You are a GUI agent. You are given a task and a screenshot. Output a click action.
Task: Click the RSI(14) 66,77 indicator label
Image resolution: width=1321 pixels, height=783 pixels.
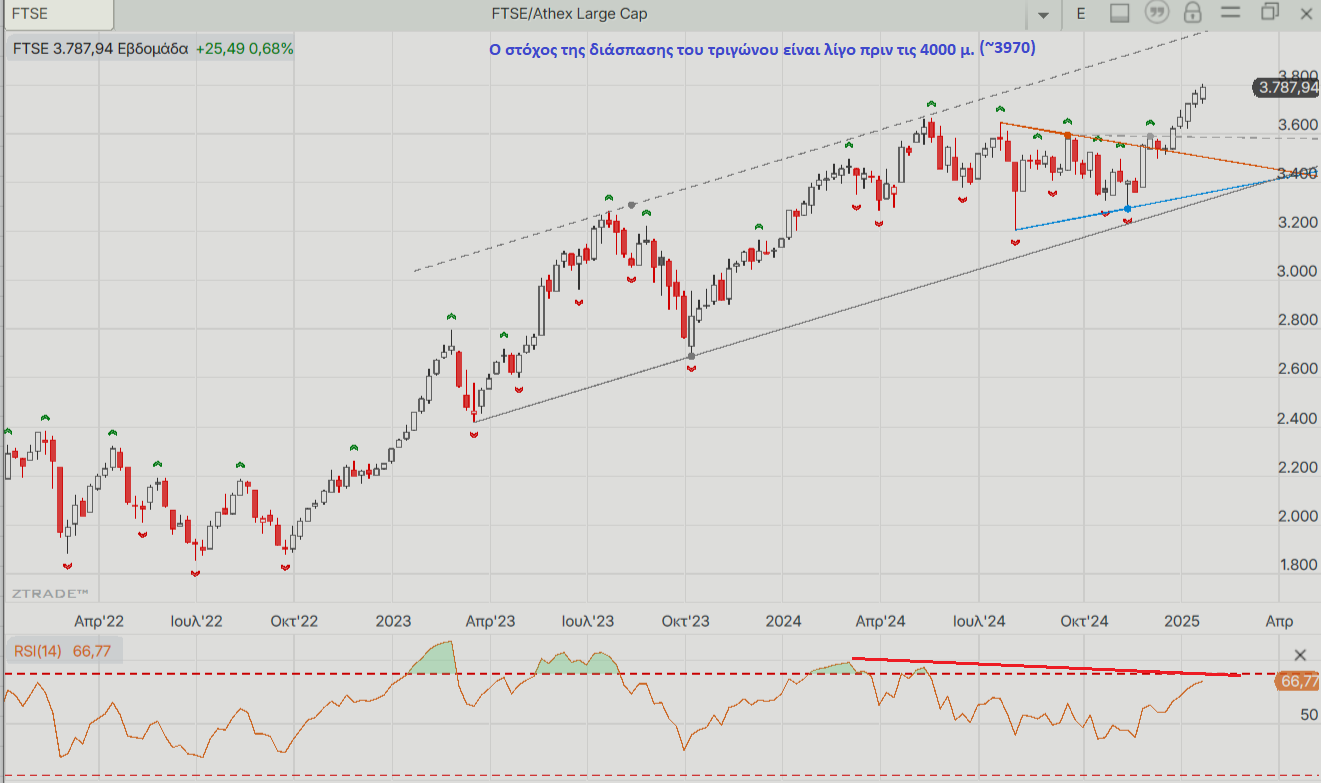click(63, 652)
